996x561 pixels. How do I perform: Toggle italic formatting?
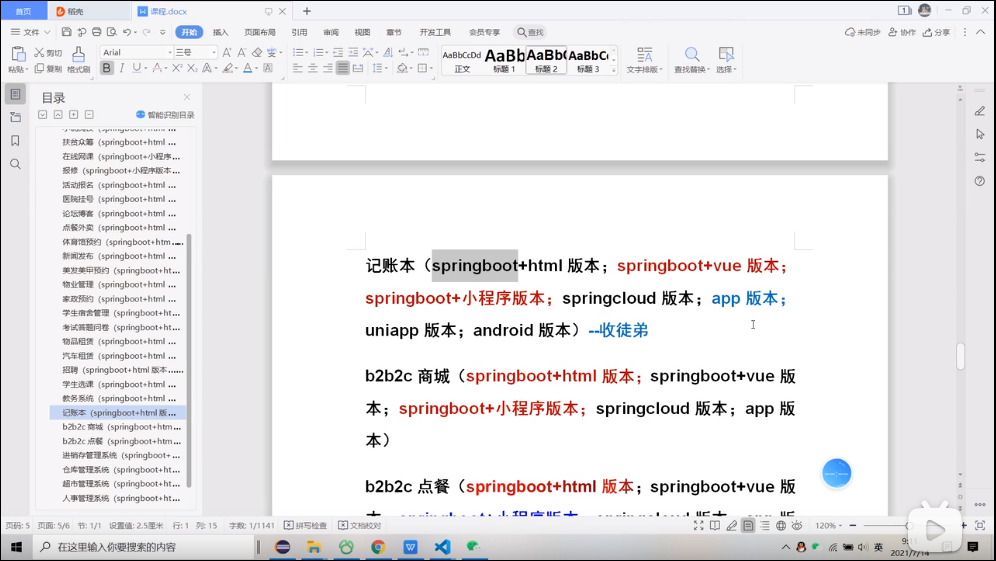(x=121, y=68)
